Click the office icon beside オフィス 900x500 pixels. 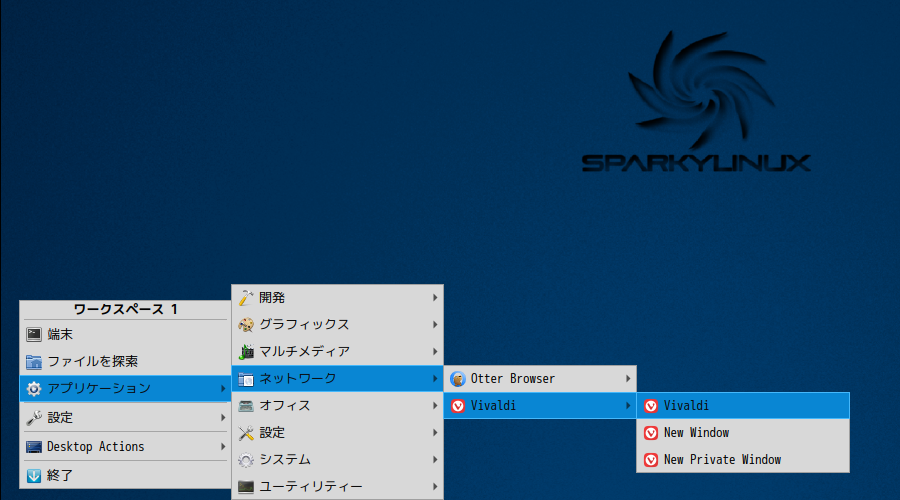tap(246, 406)
